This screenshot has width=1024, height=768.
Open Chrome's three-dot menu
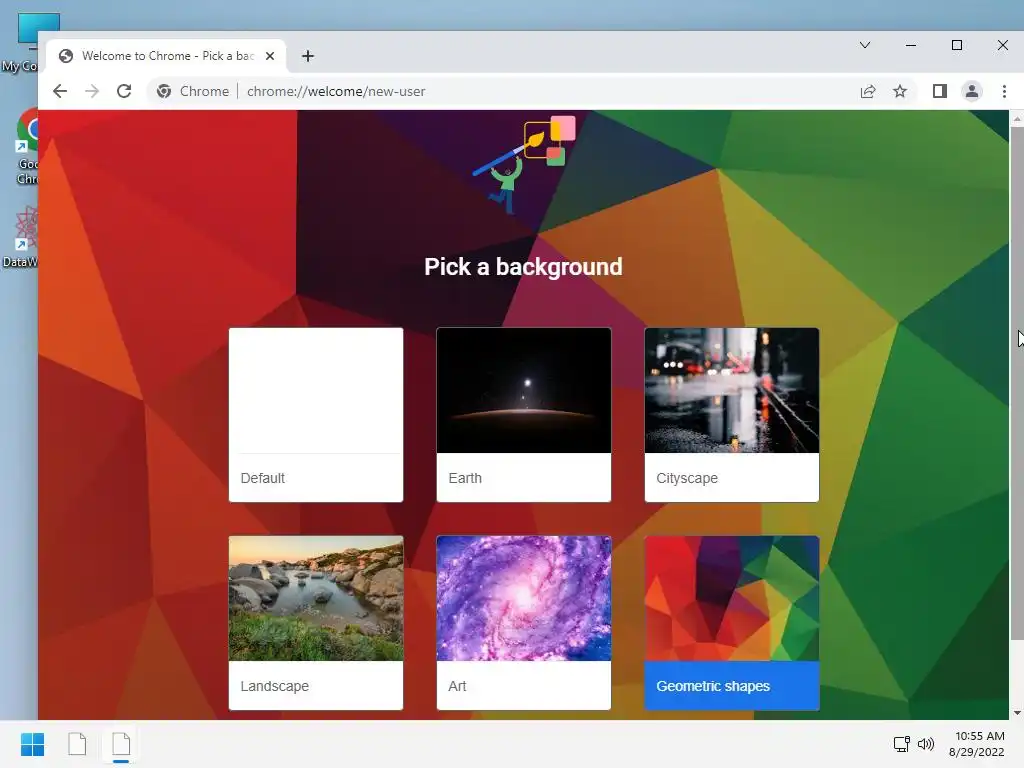[1004, 91]
